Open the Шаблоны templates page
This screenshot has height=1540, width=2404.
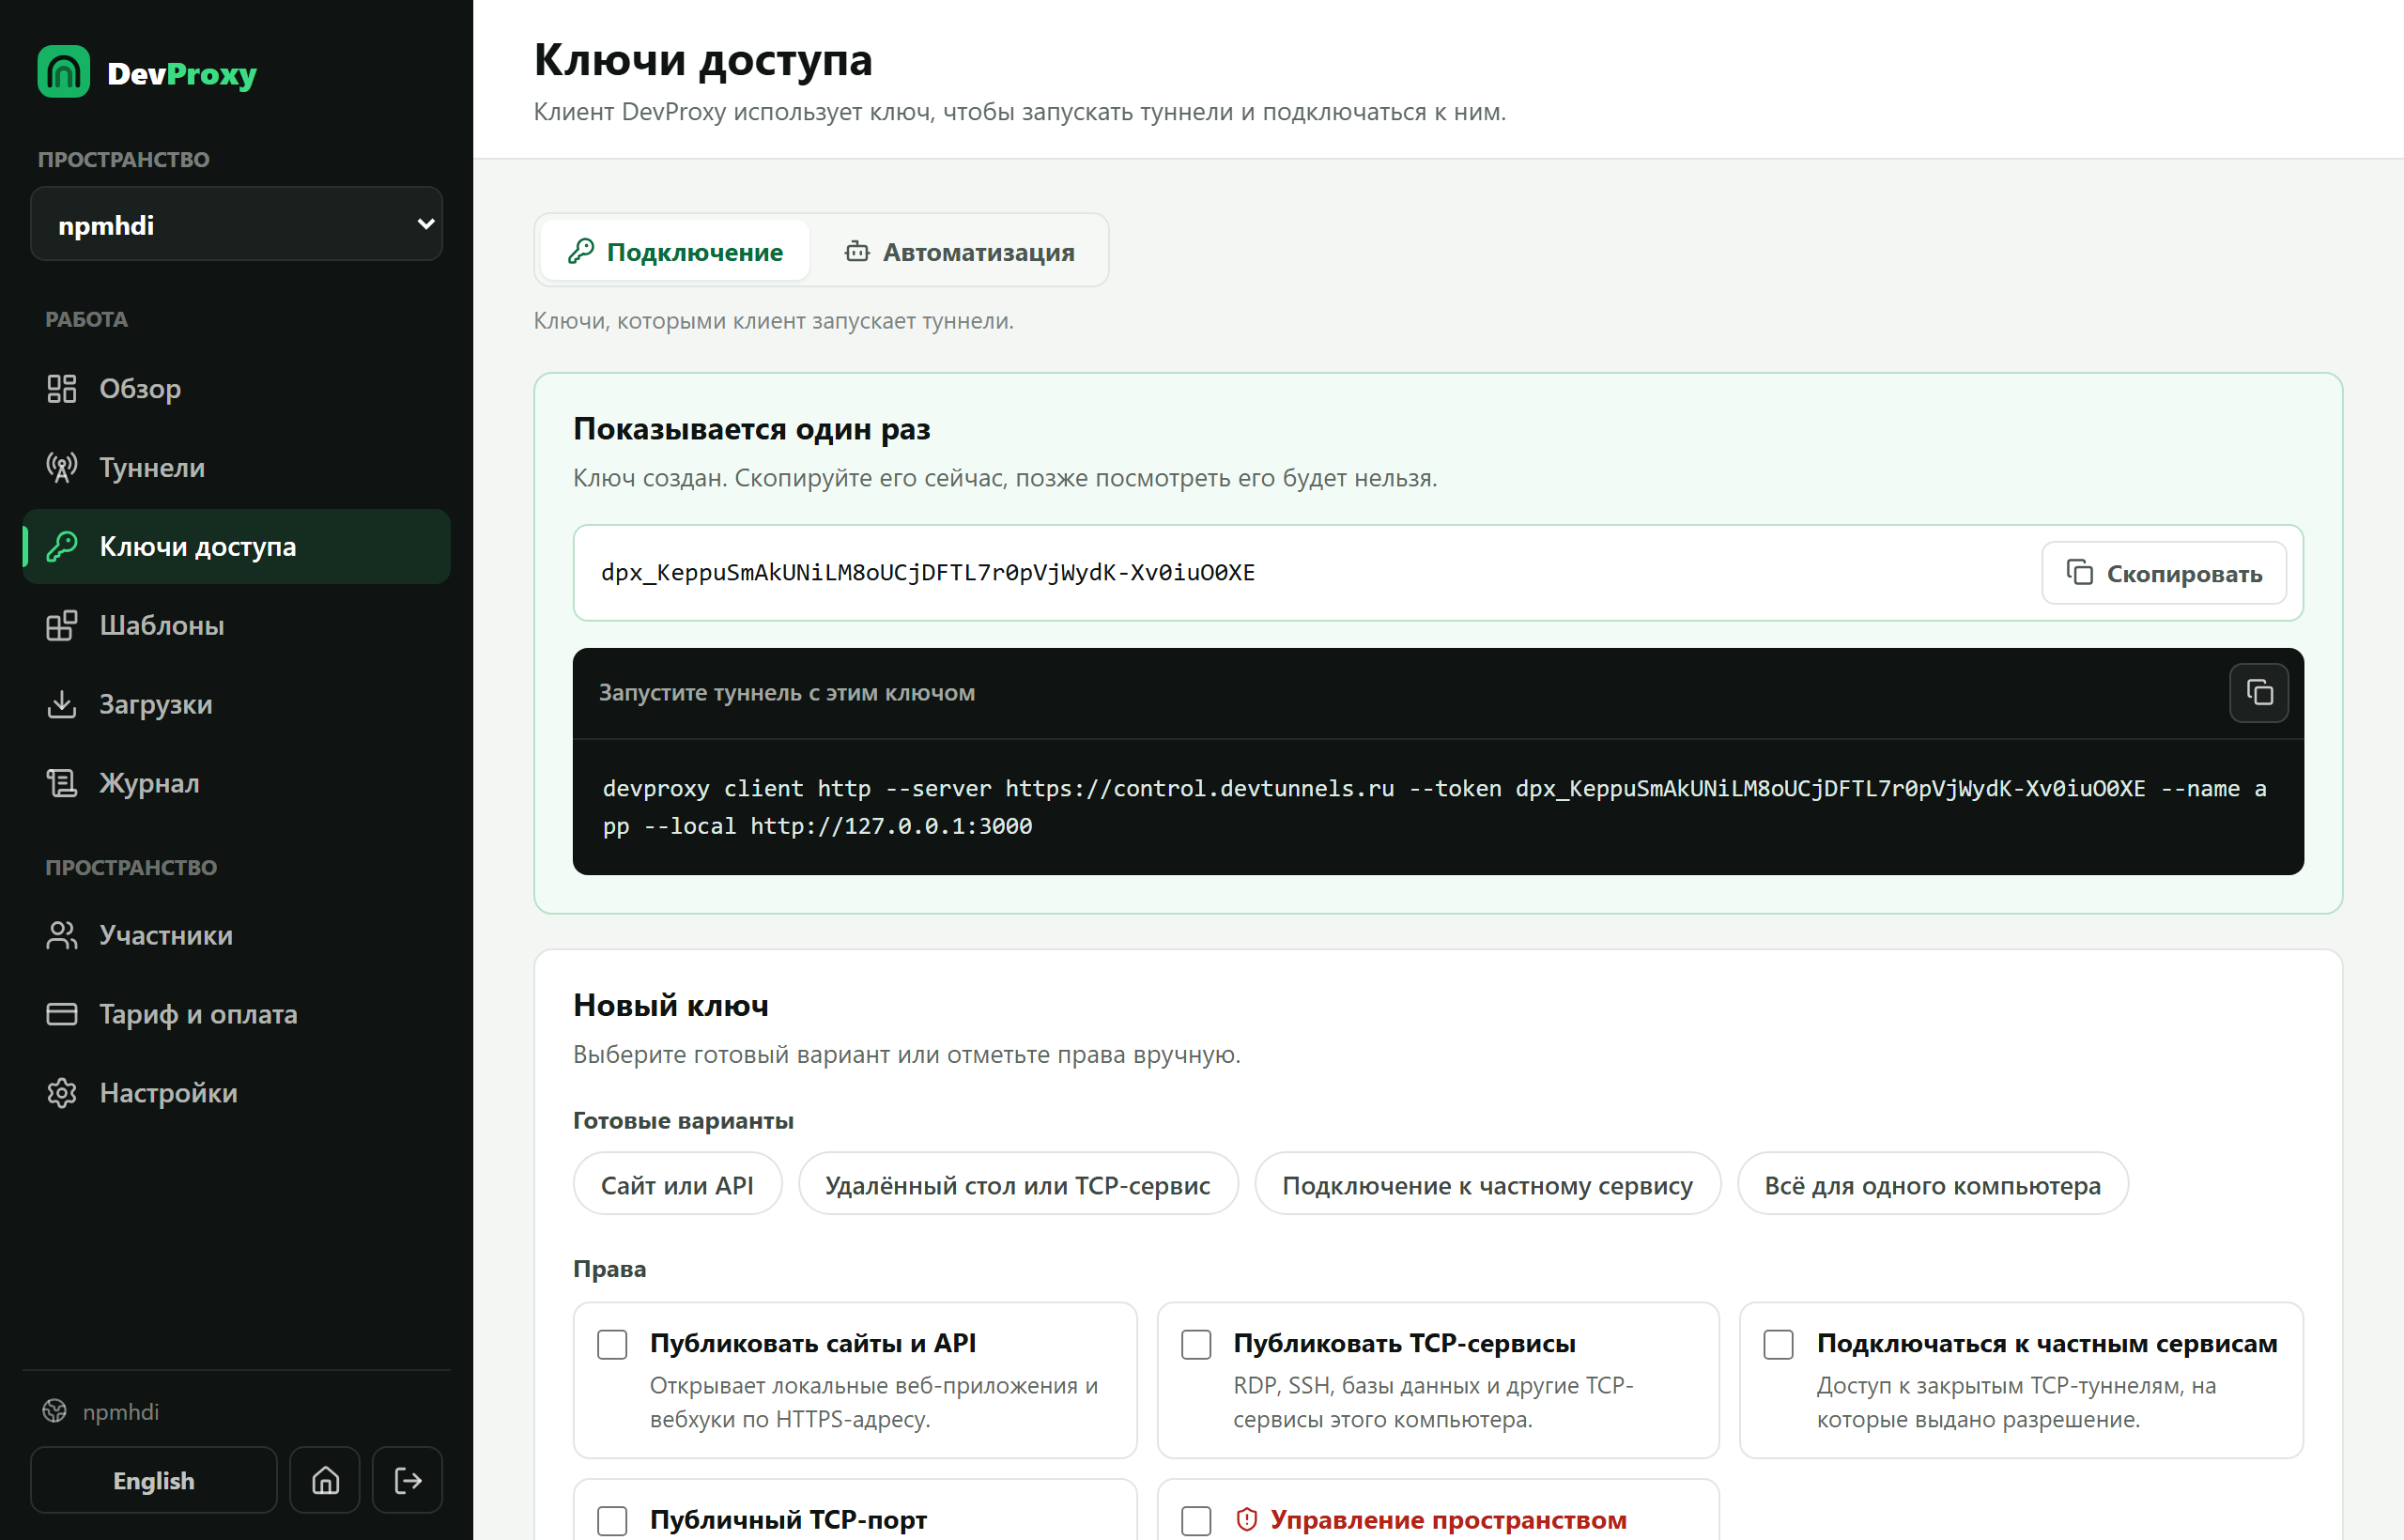tap(236, 626)
